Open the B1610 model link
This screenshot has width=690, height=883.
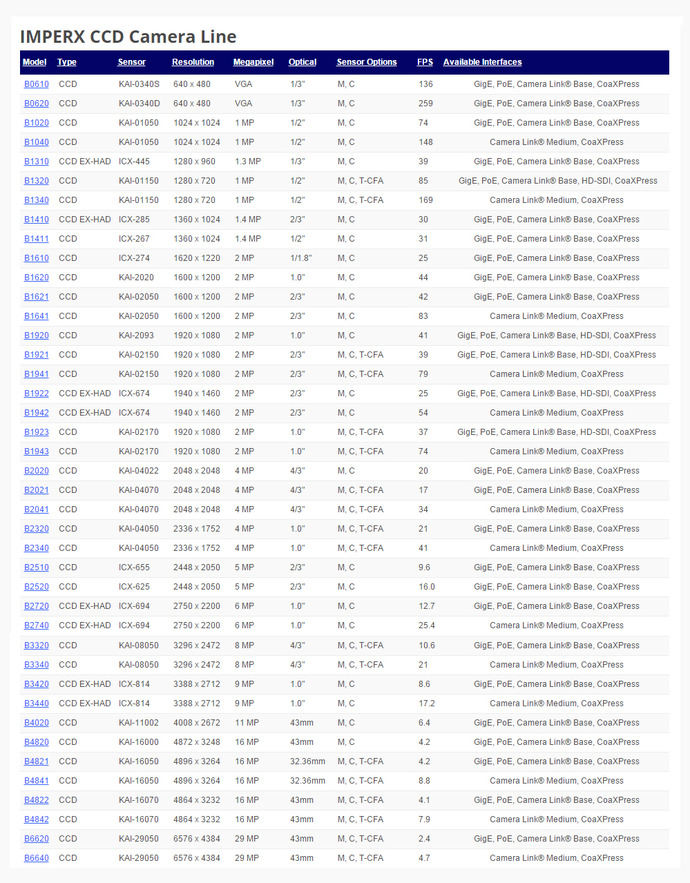click(37, 258)
